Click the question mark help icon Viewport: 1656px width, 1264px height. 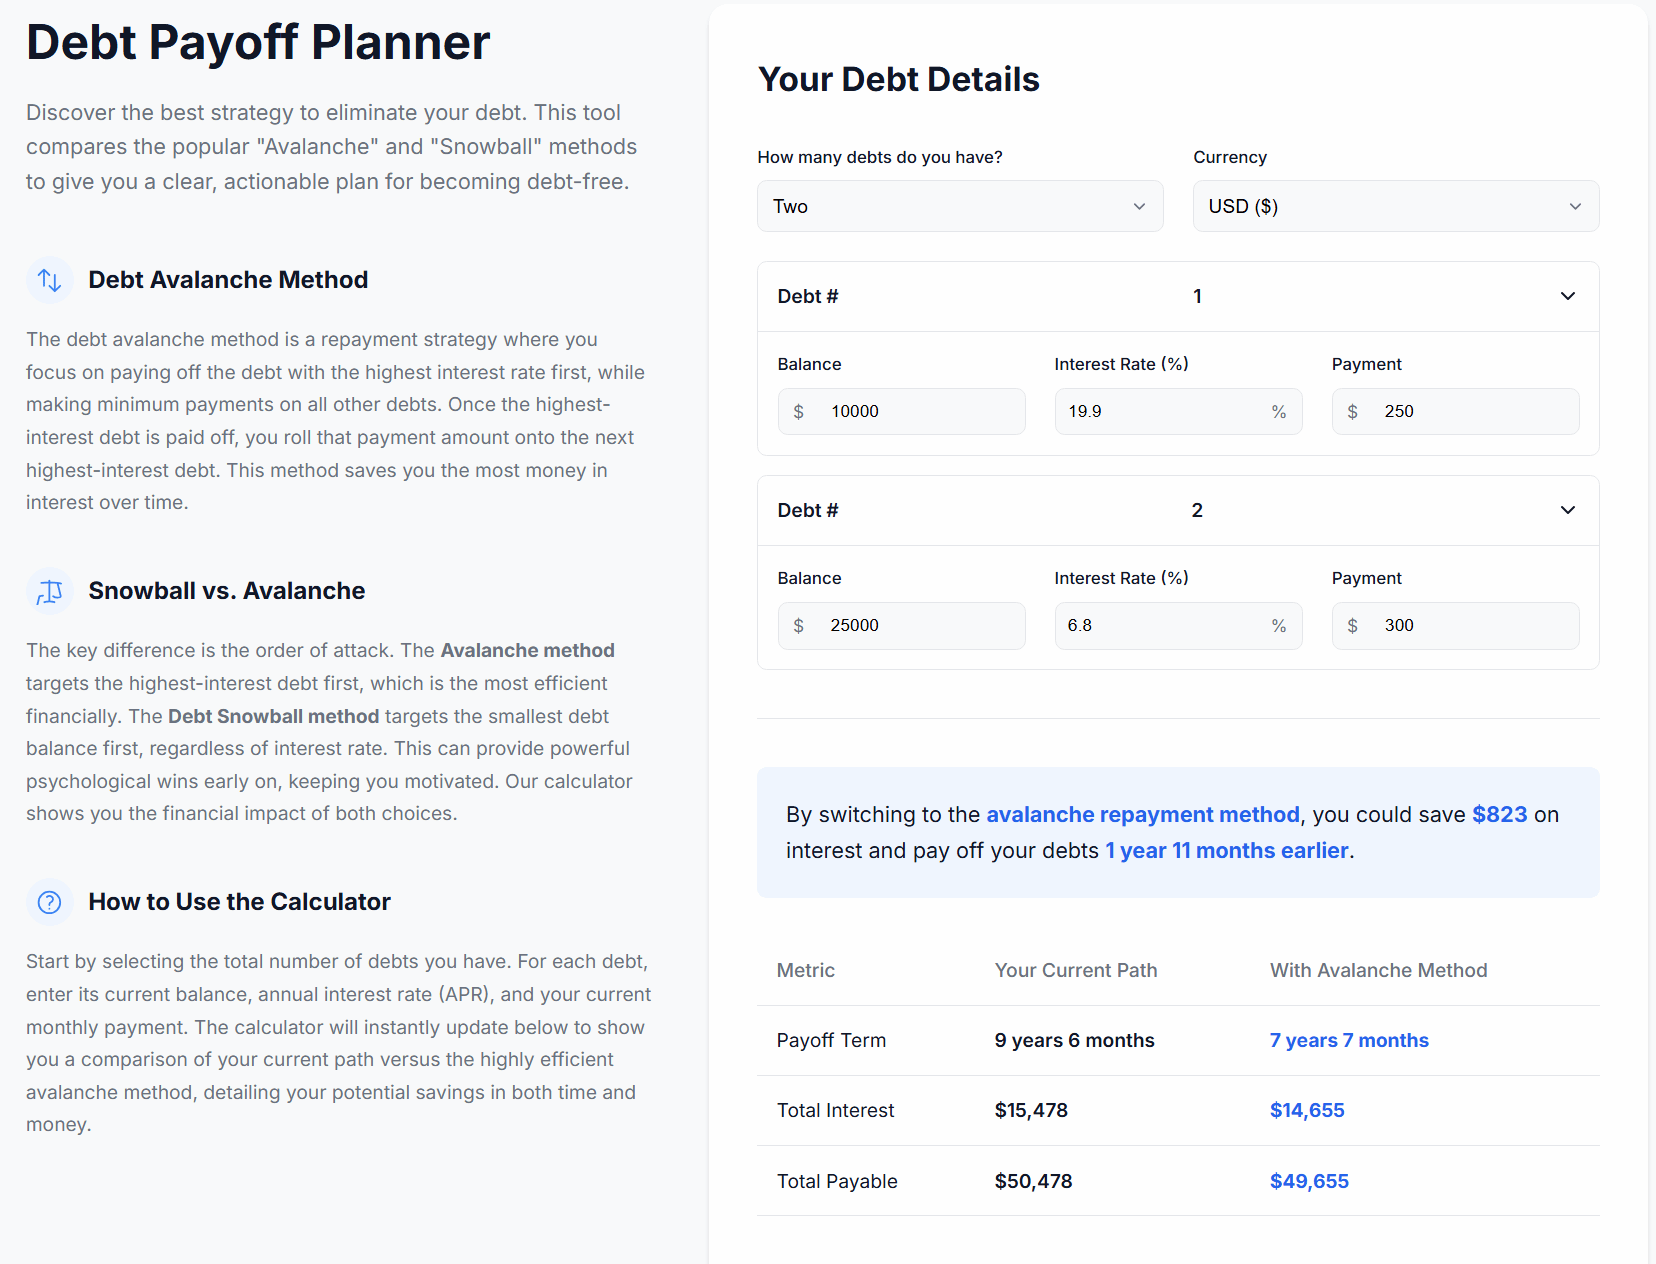point(49,902)
